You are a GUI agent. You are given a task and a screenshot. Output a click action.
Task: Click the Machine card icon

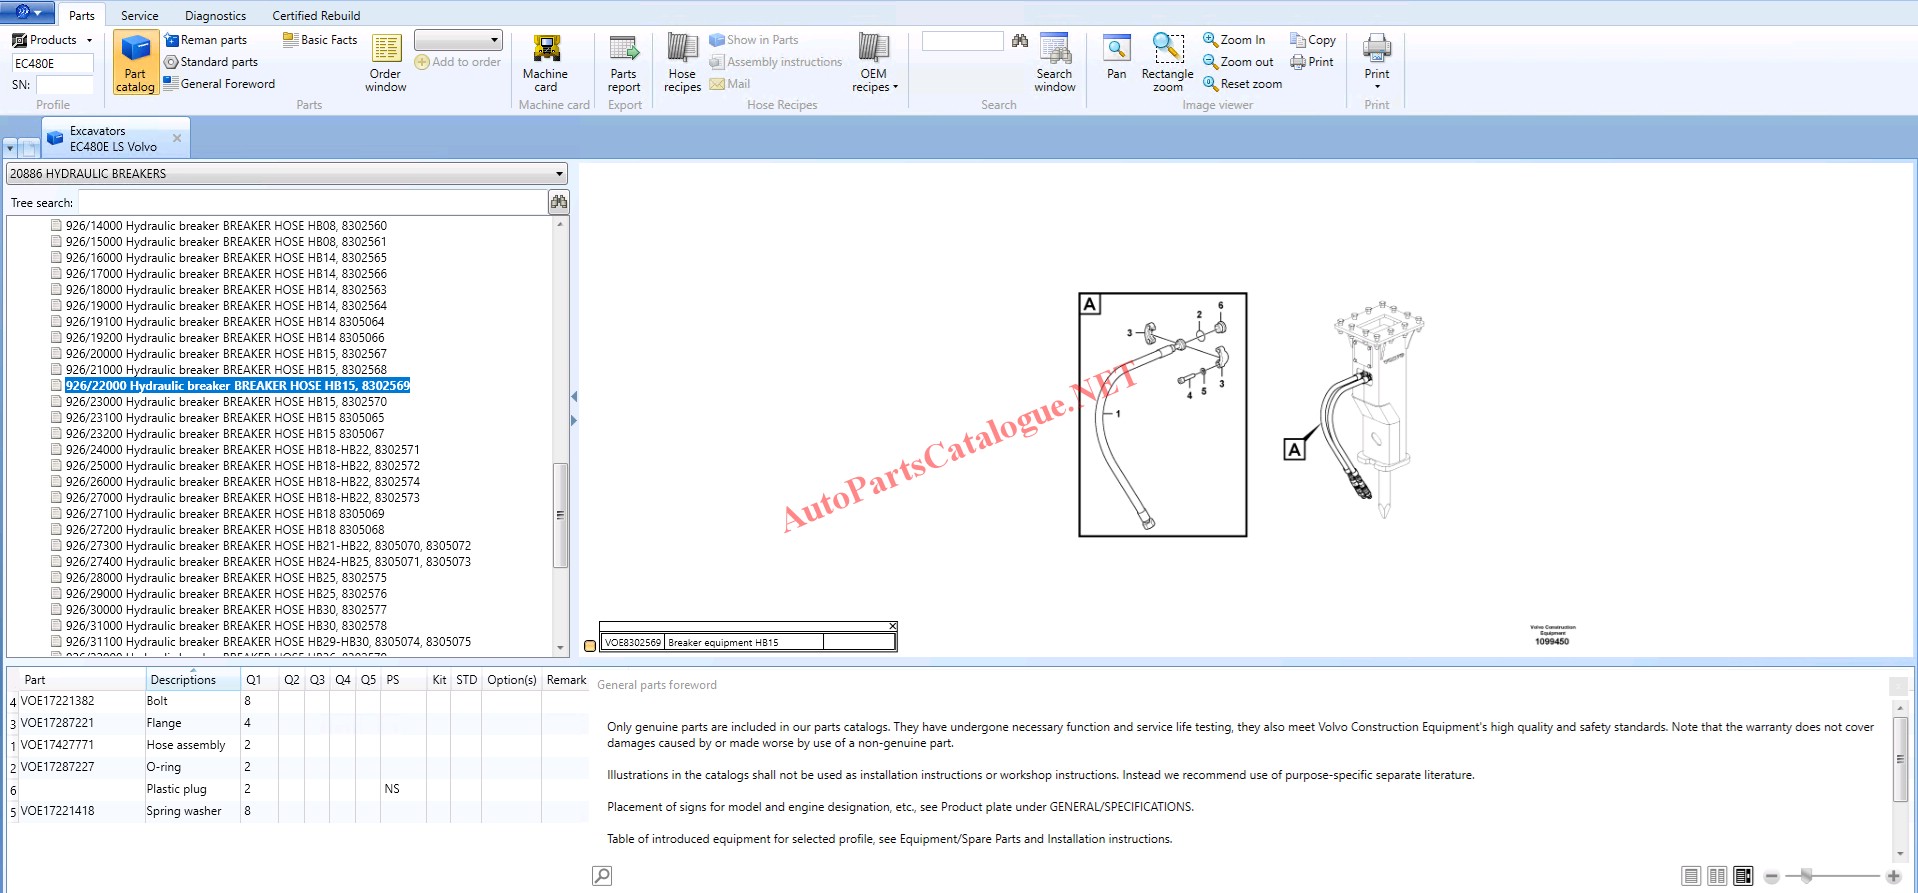(545, 62)
